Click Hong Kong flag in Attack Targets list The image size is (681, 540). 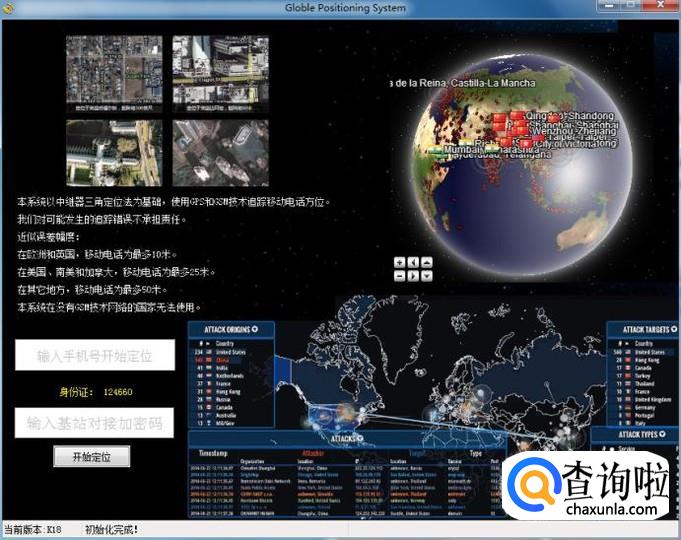(628, 360)
